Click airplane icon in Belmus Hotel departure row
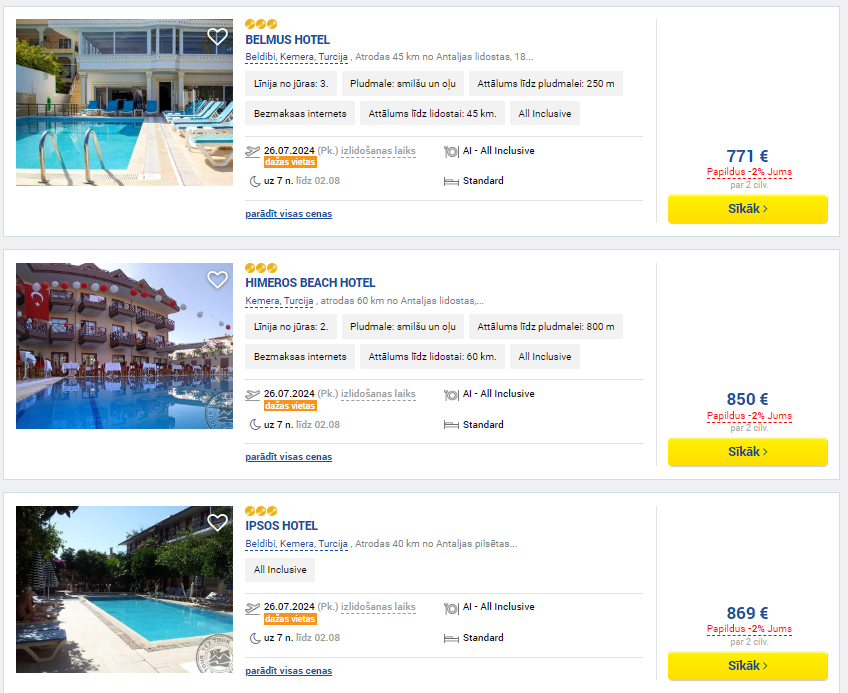848x693 pixels. click(253, 151)
